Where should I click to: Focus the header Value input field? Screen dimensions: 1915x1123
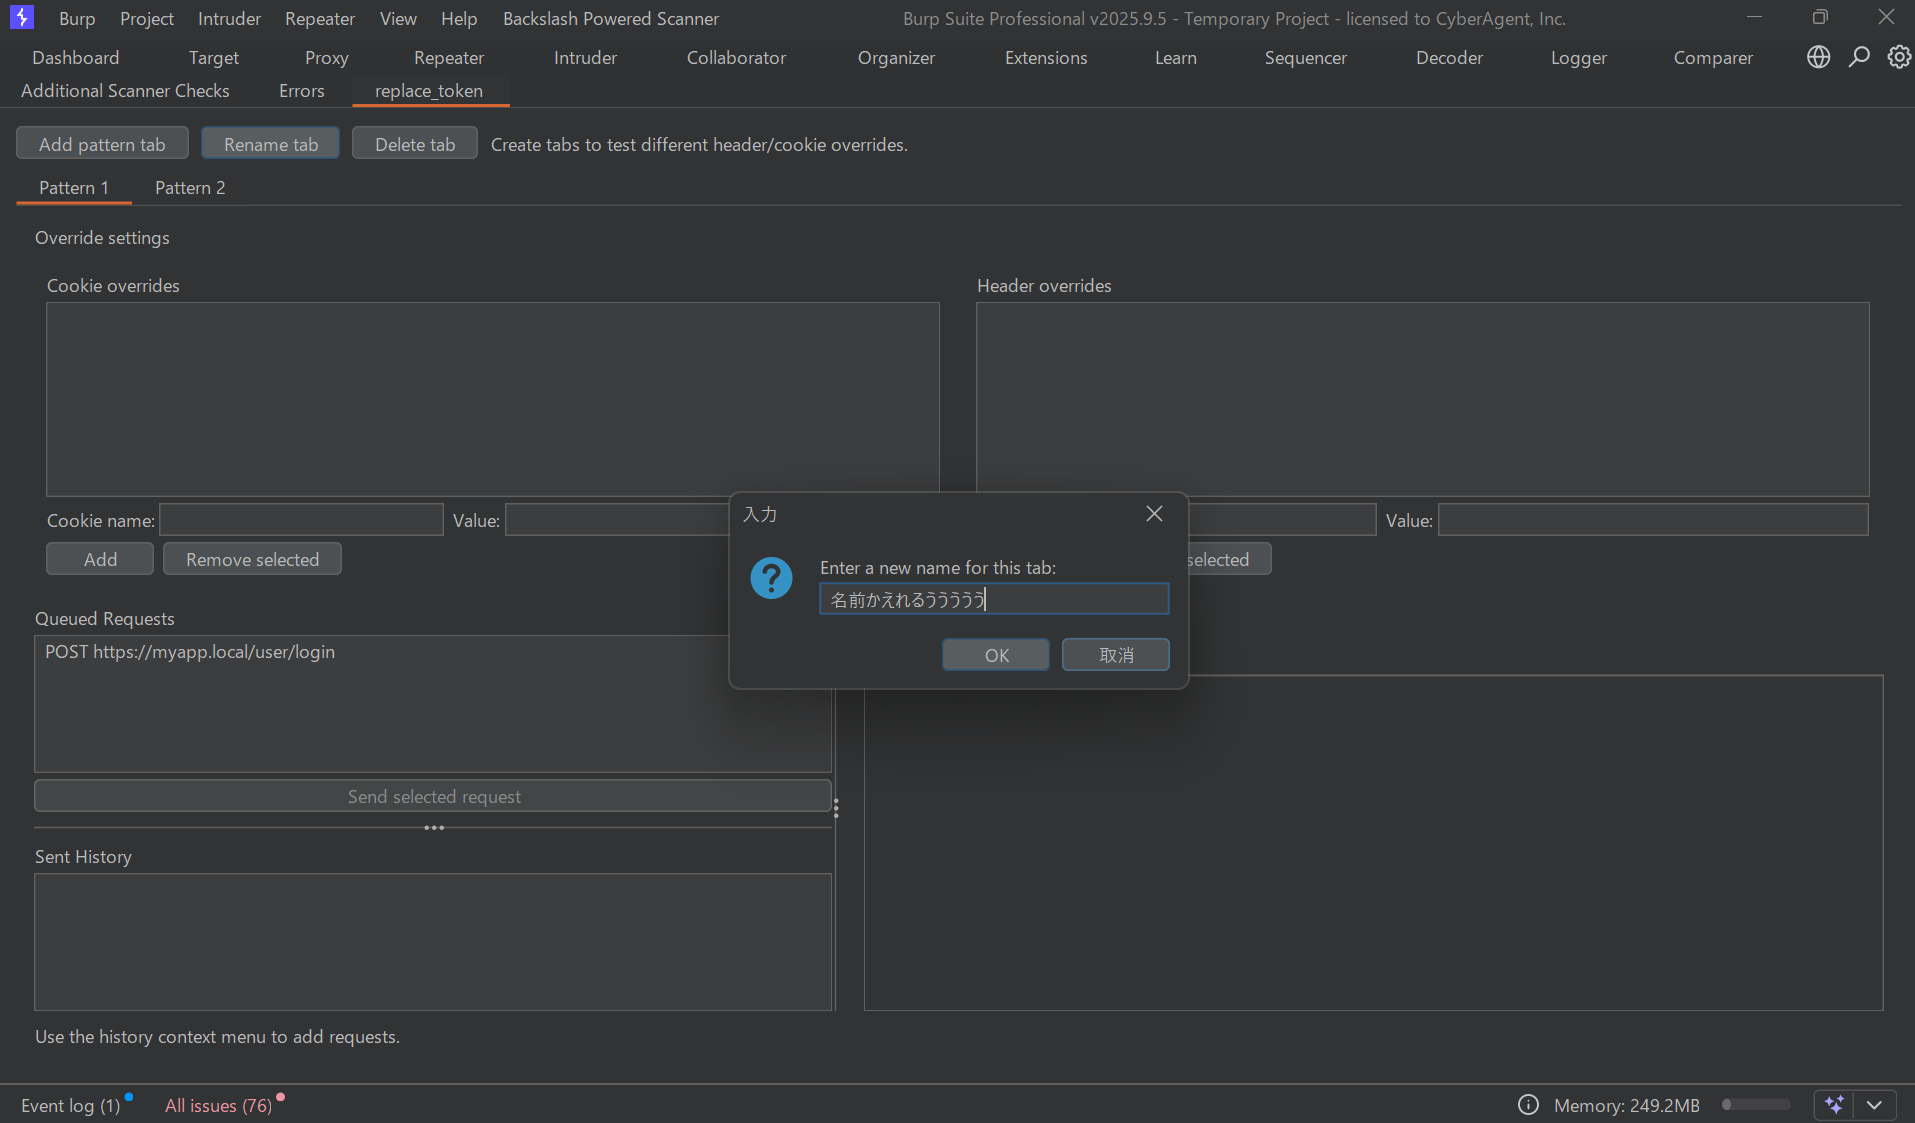pyautogui.click(x=1653, y=520)
